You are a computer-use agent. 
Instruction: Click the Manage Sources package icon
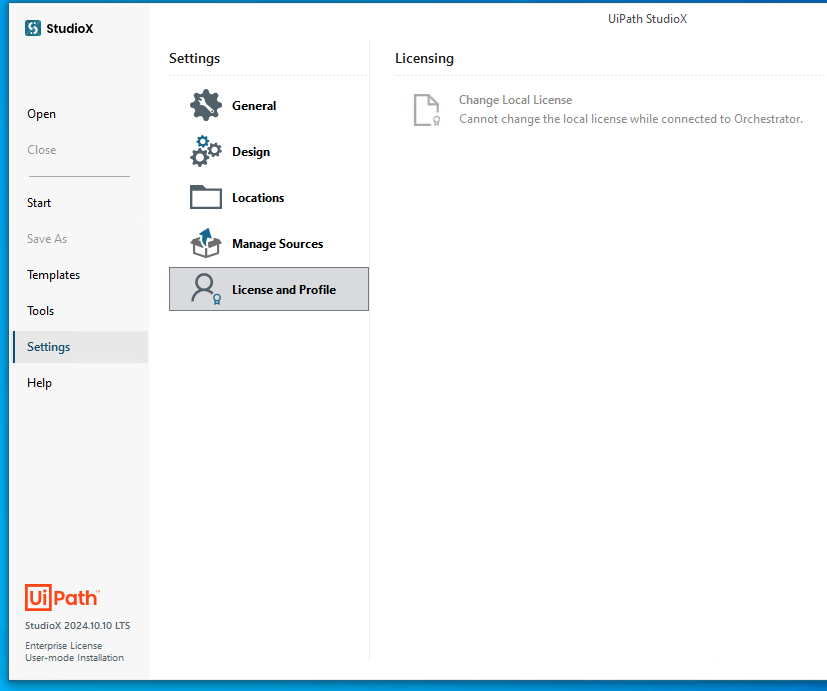point(206,243)
